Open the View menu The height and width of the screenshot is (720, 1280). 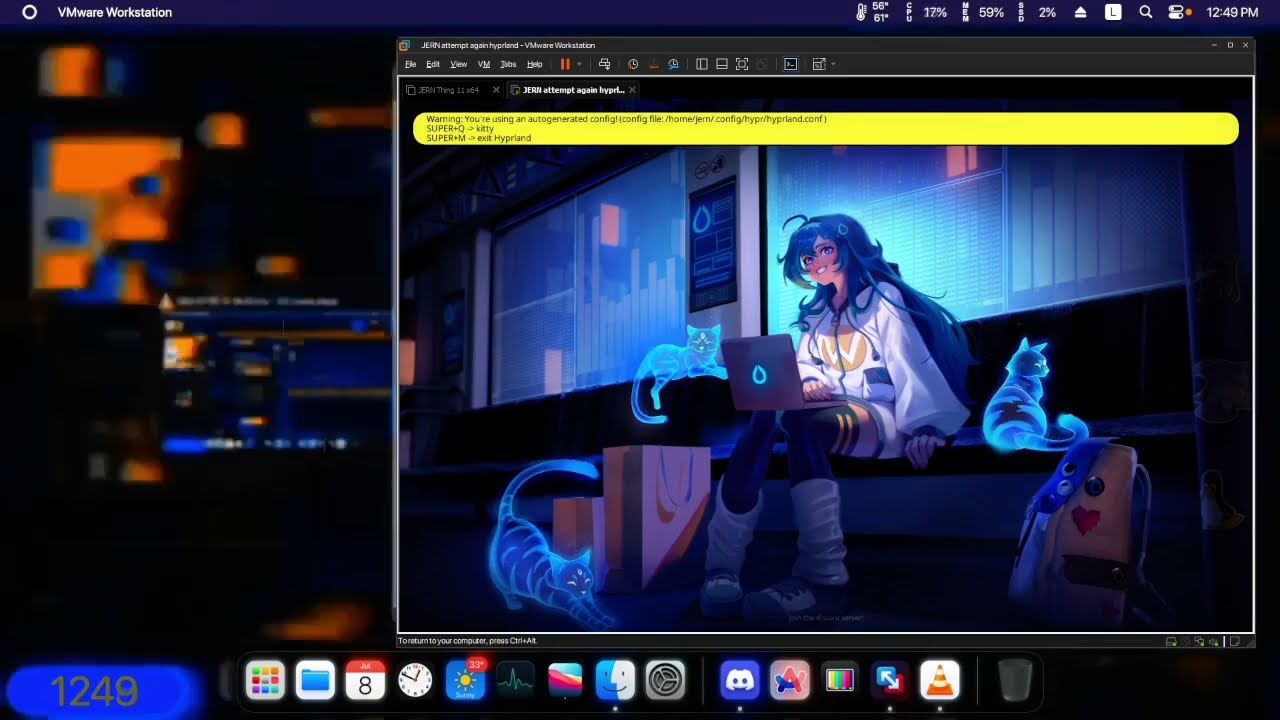pos(458,64)
